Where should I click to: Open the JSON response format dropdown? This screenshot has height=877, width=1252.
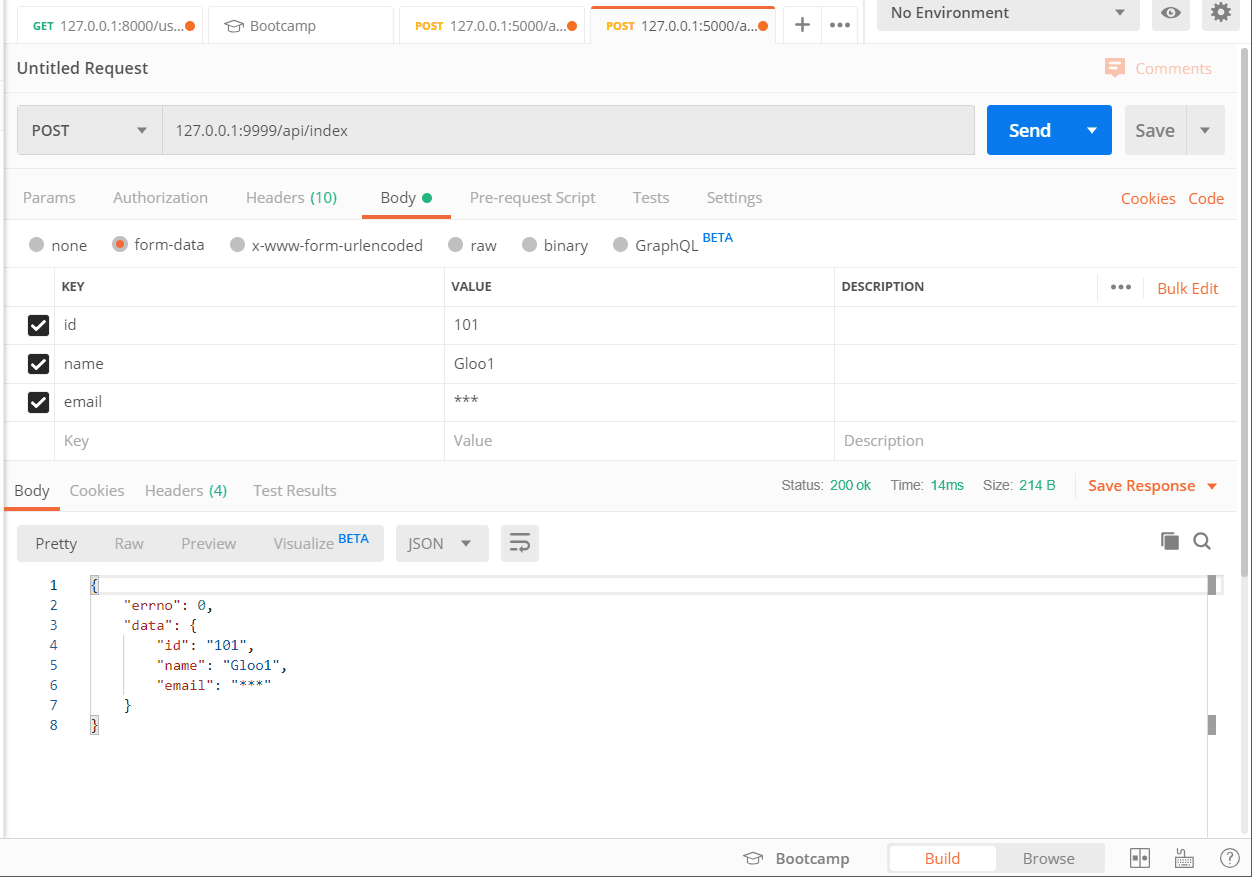(441, 542)
